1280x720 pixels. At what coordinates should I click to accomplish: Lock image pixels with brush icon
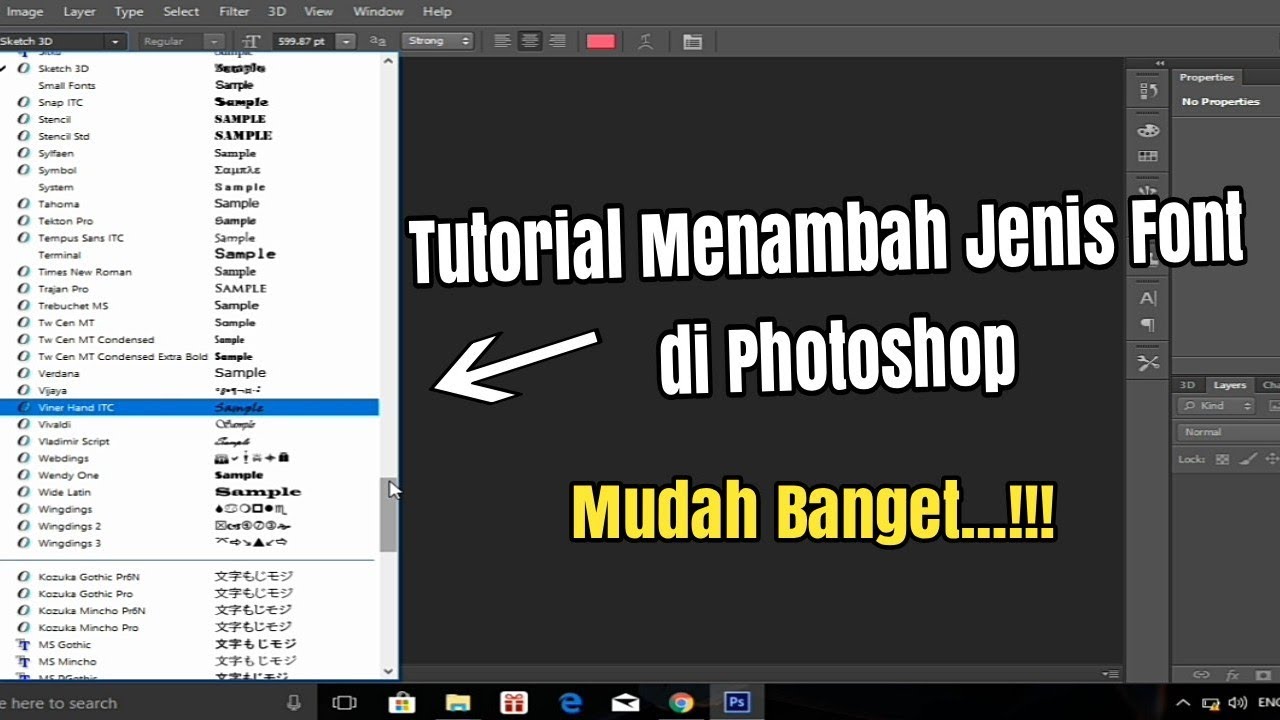click(1247, 459)
